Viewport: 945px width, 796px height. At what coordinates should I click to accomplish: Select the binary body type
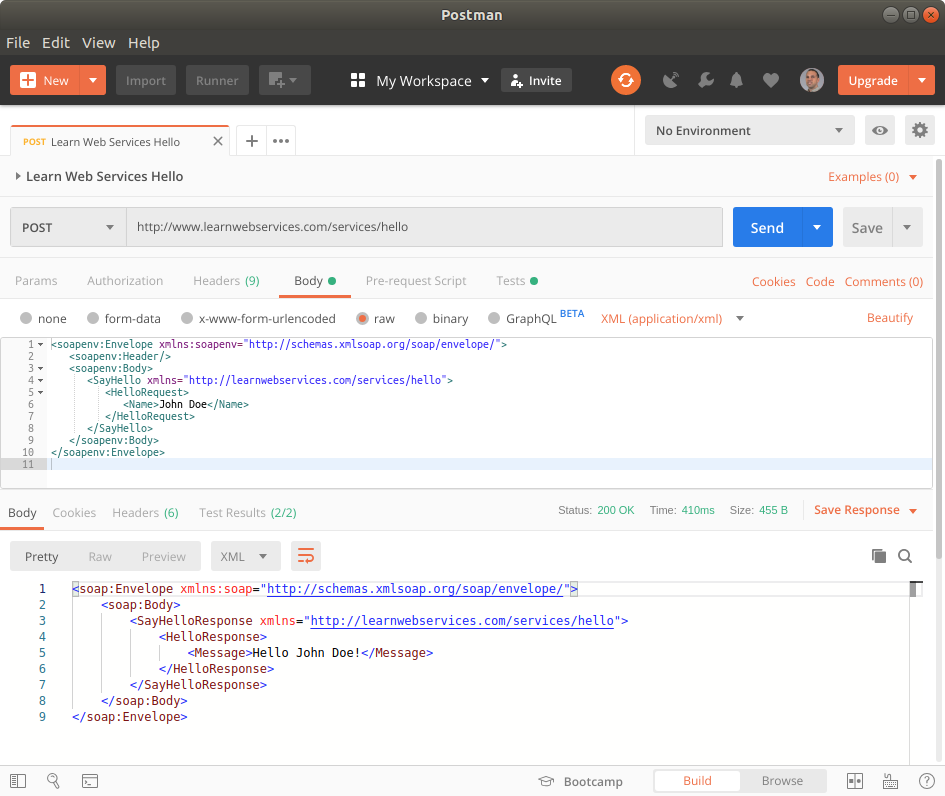(x=421, y=318)
